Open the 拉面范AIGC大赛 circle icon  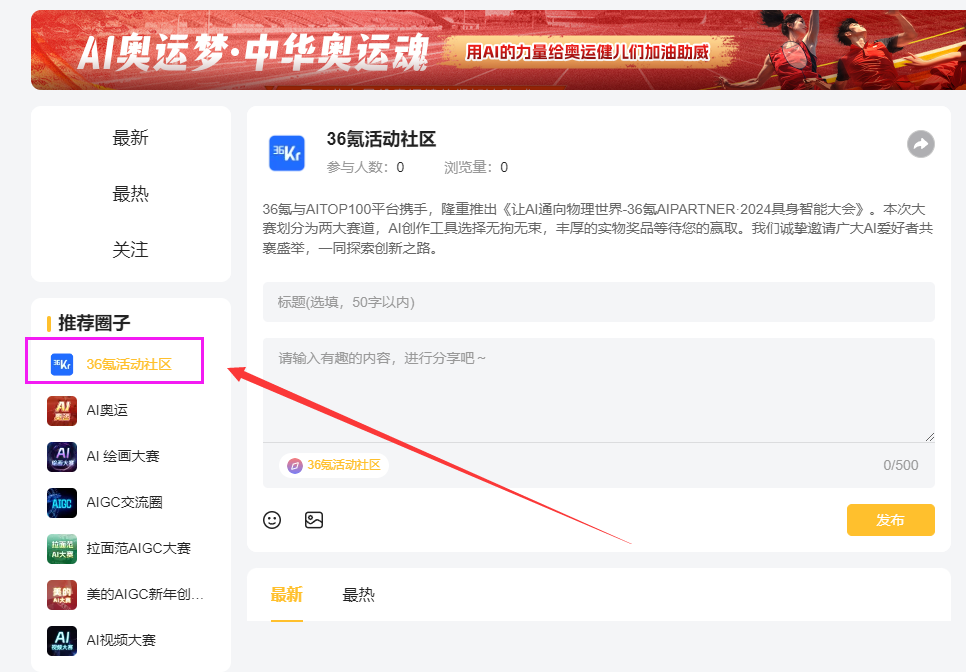tap(62, 548)
